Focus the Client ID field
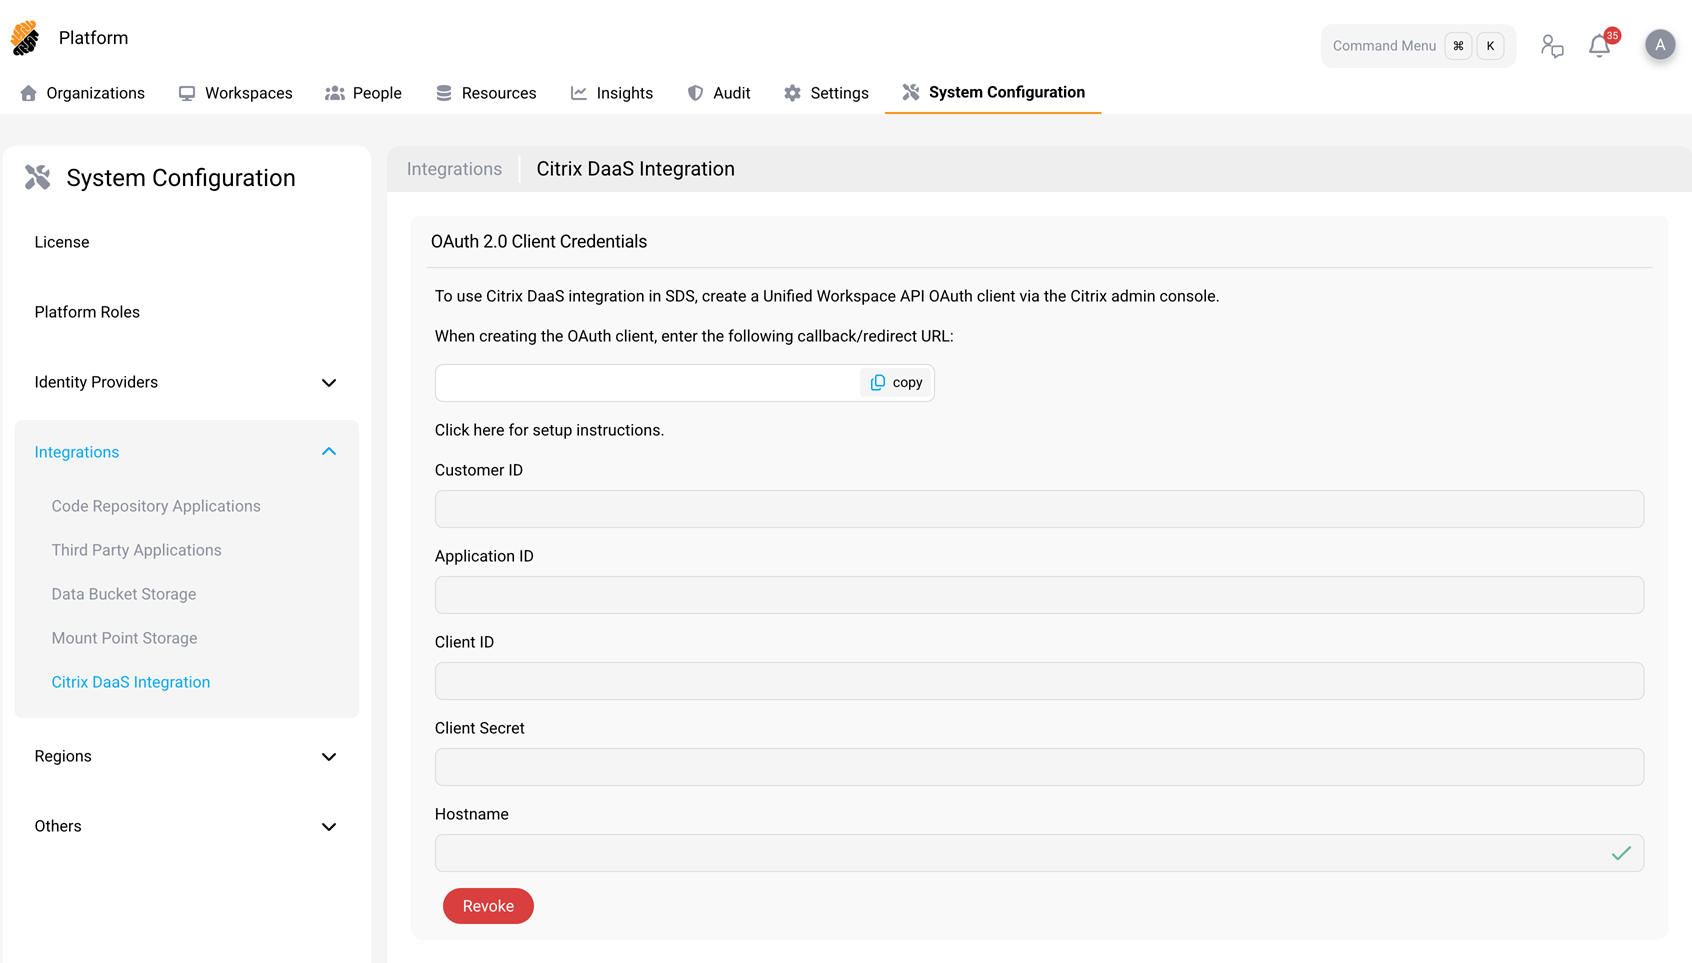Viewport: 1692px width, 963px height. click(1039, 681)
